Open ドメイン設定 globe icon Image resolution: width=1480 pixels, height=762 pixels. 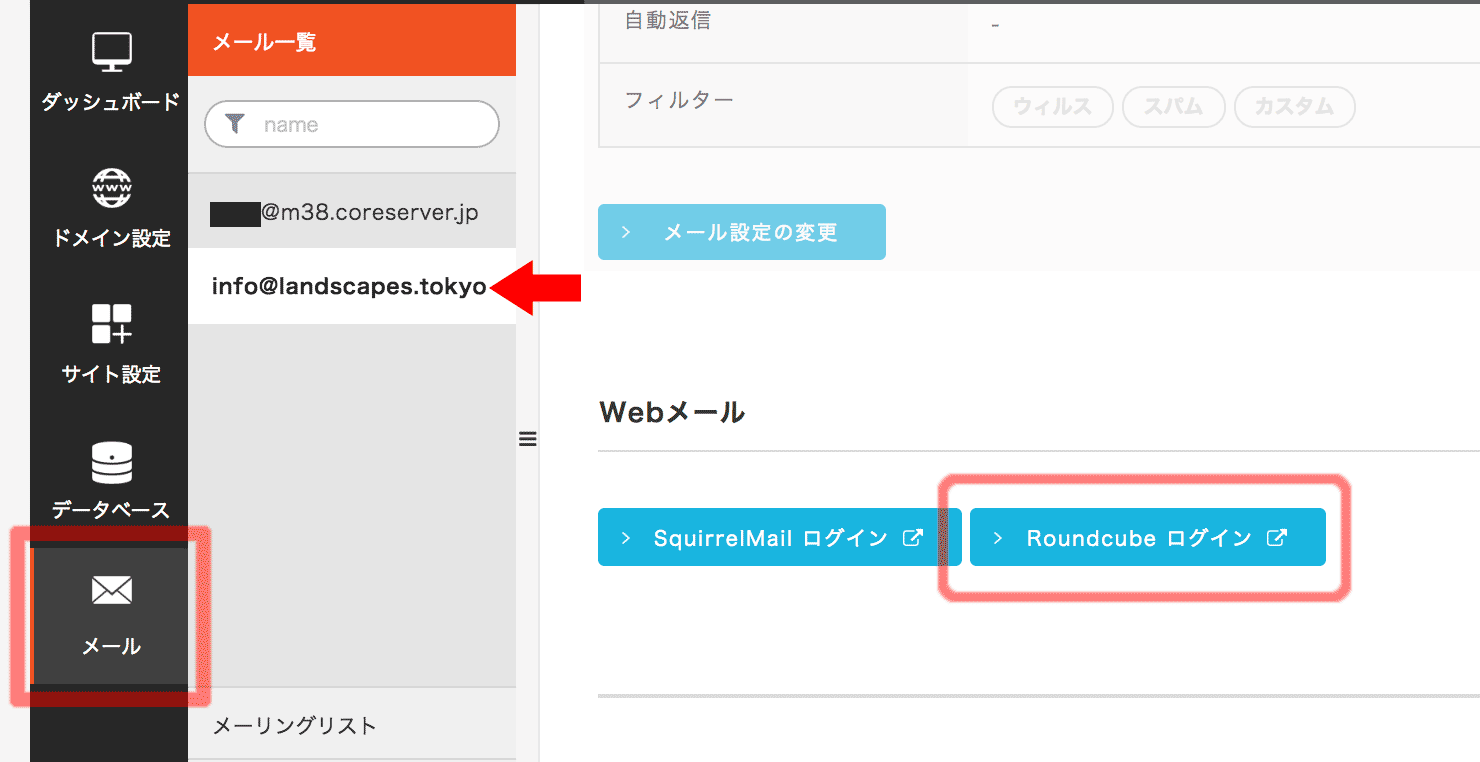click(111, 188)
